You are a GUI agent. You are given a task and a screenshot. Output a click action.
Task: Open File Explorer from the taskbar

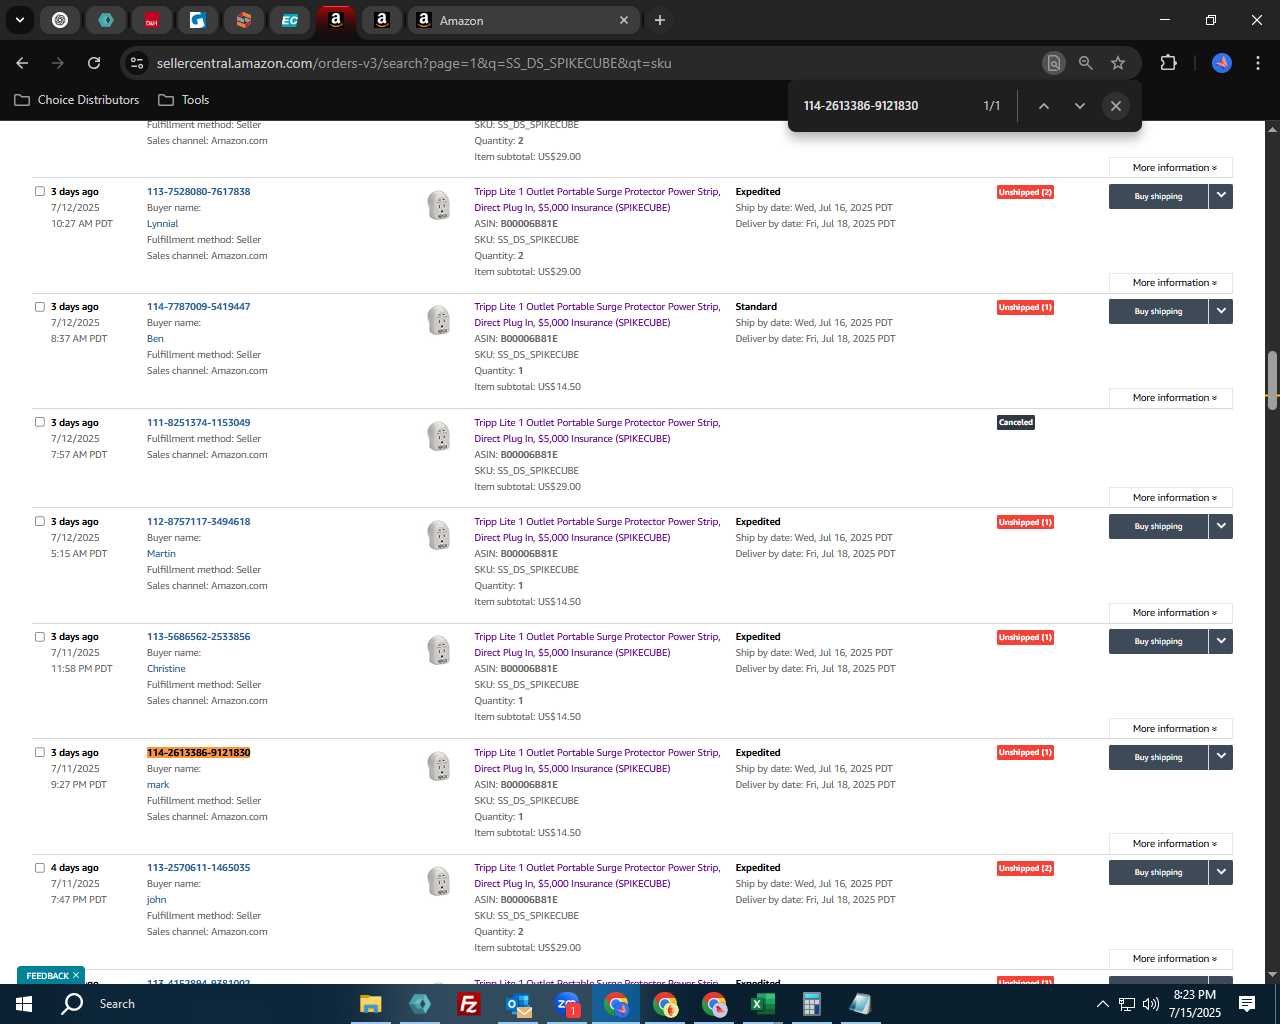click(371, 1004)
